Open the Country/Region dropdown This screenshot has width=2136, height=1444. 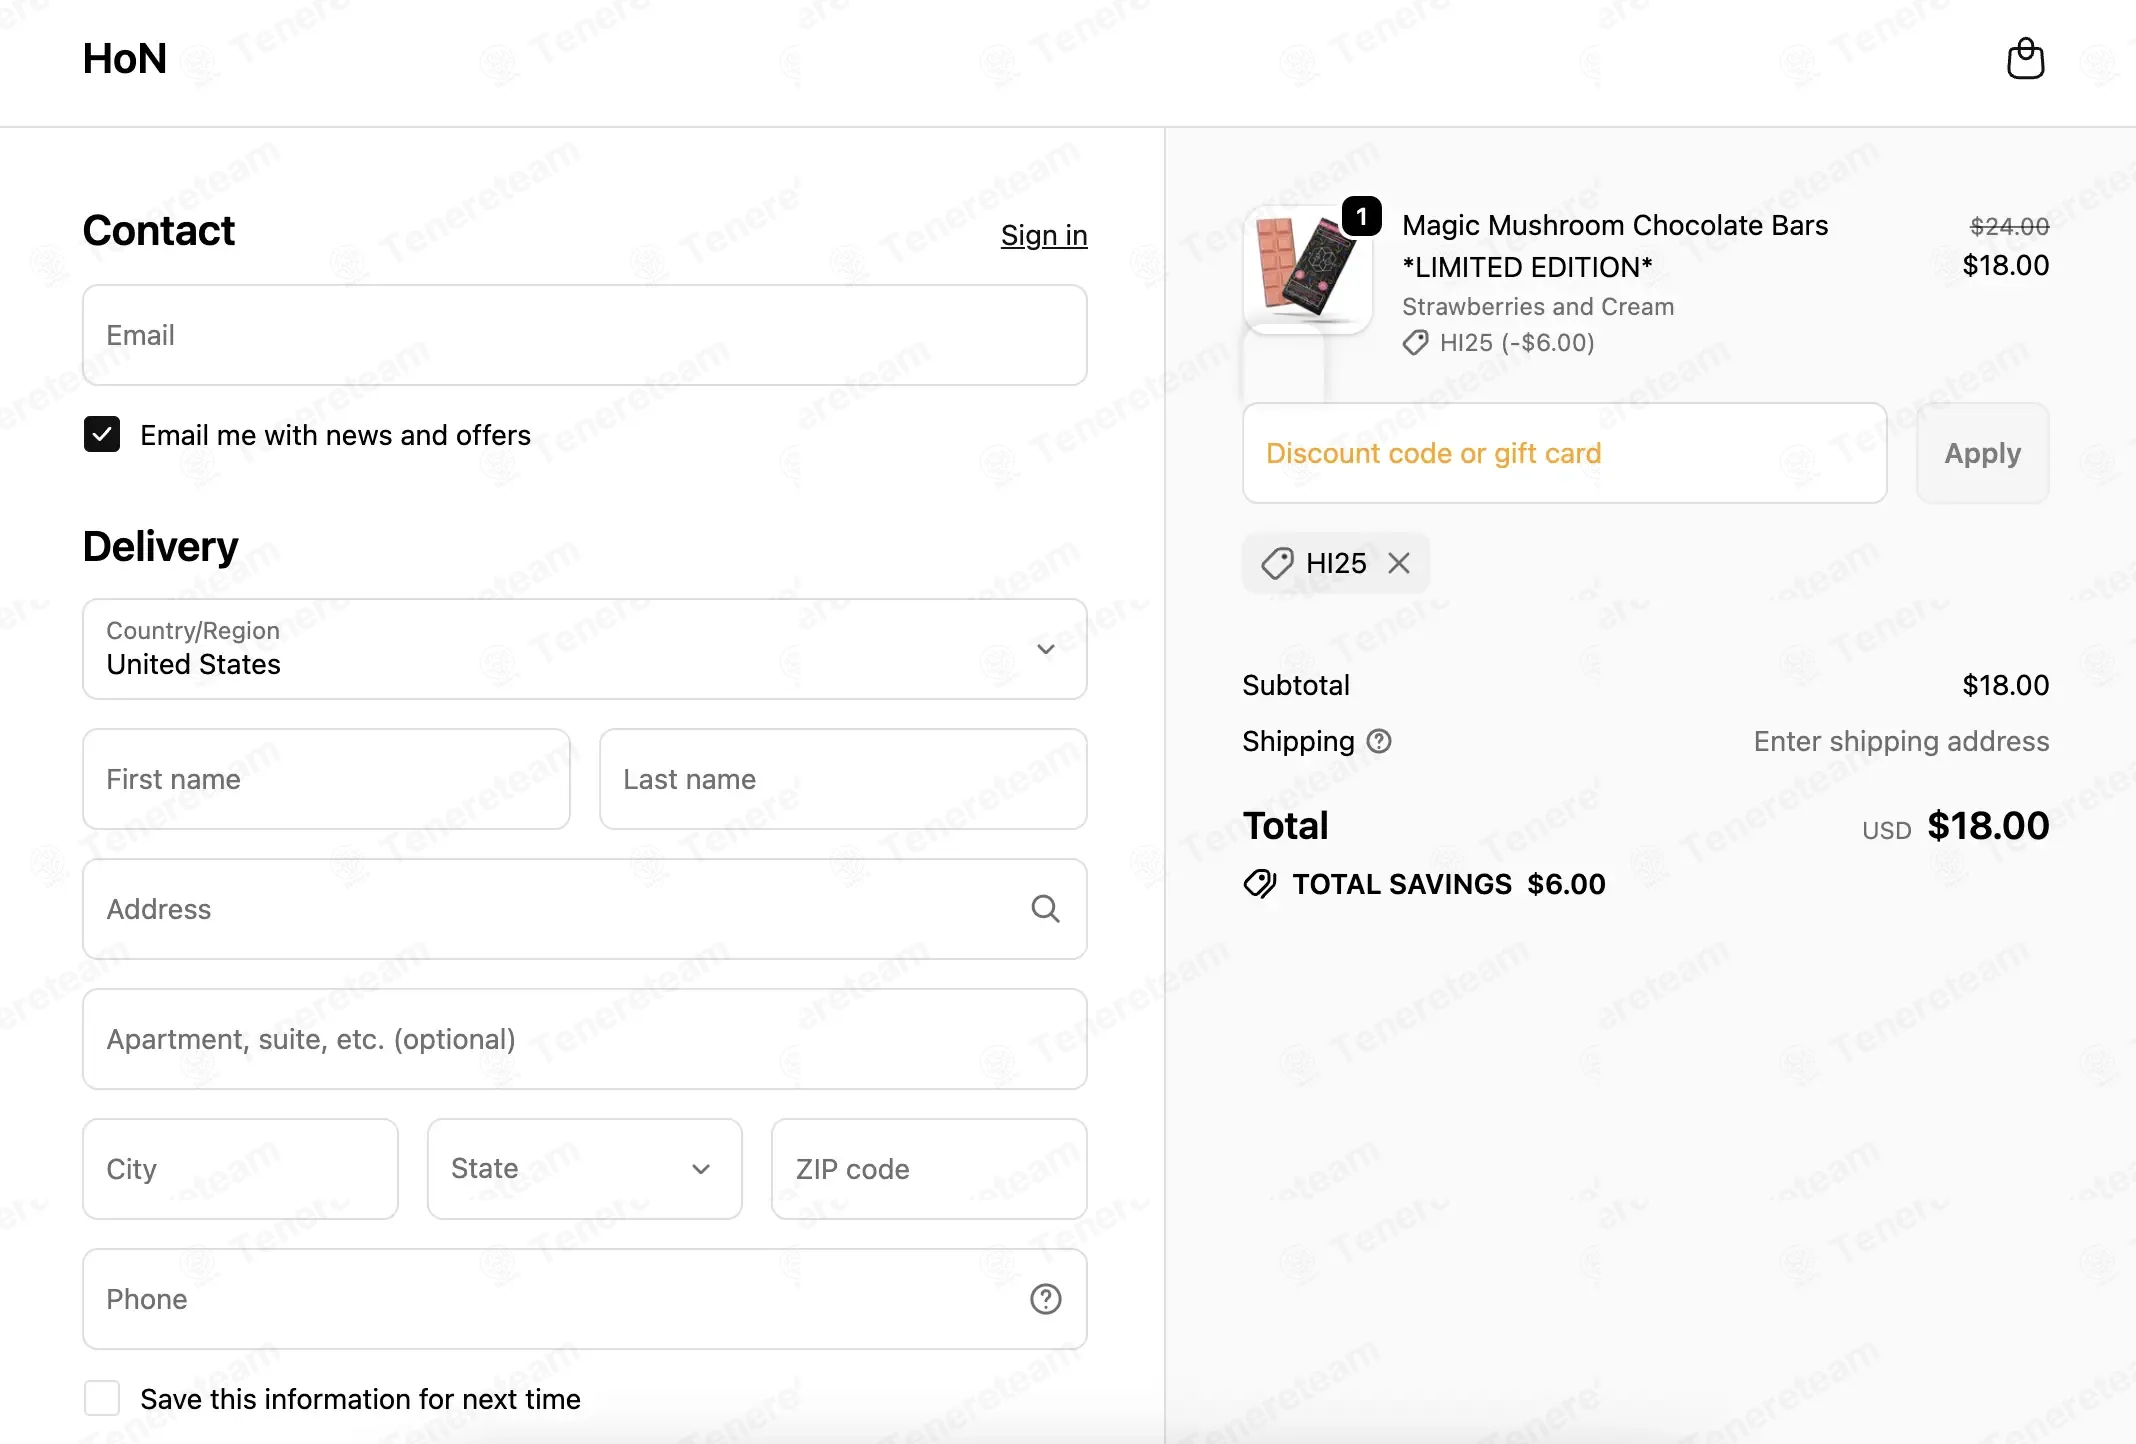(585, 649)
